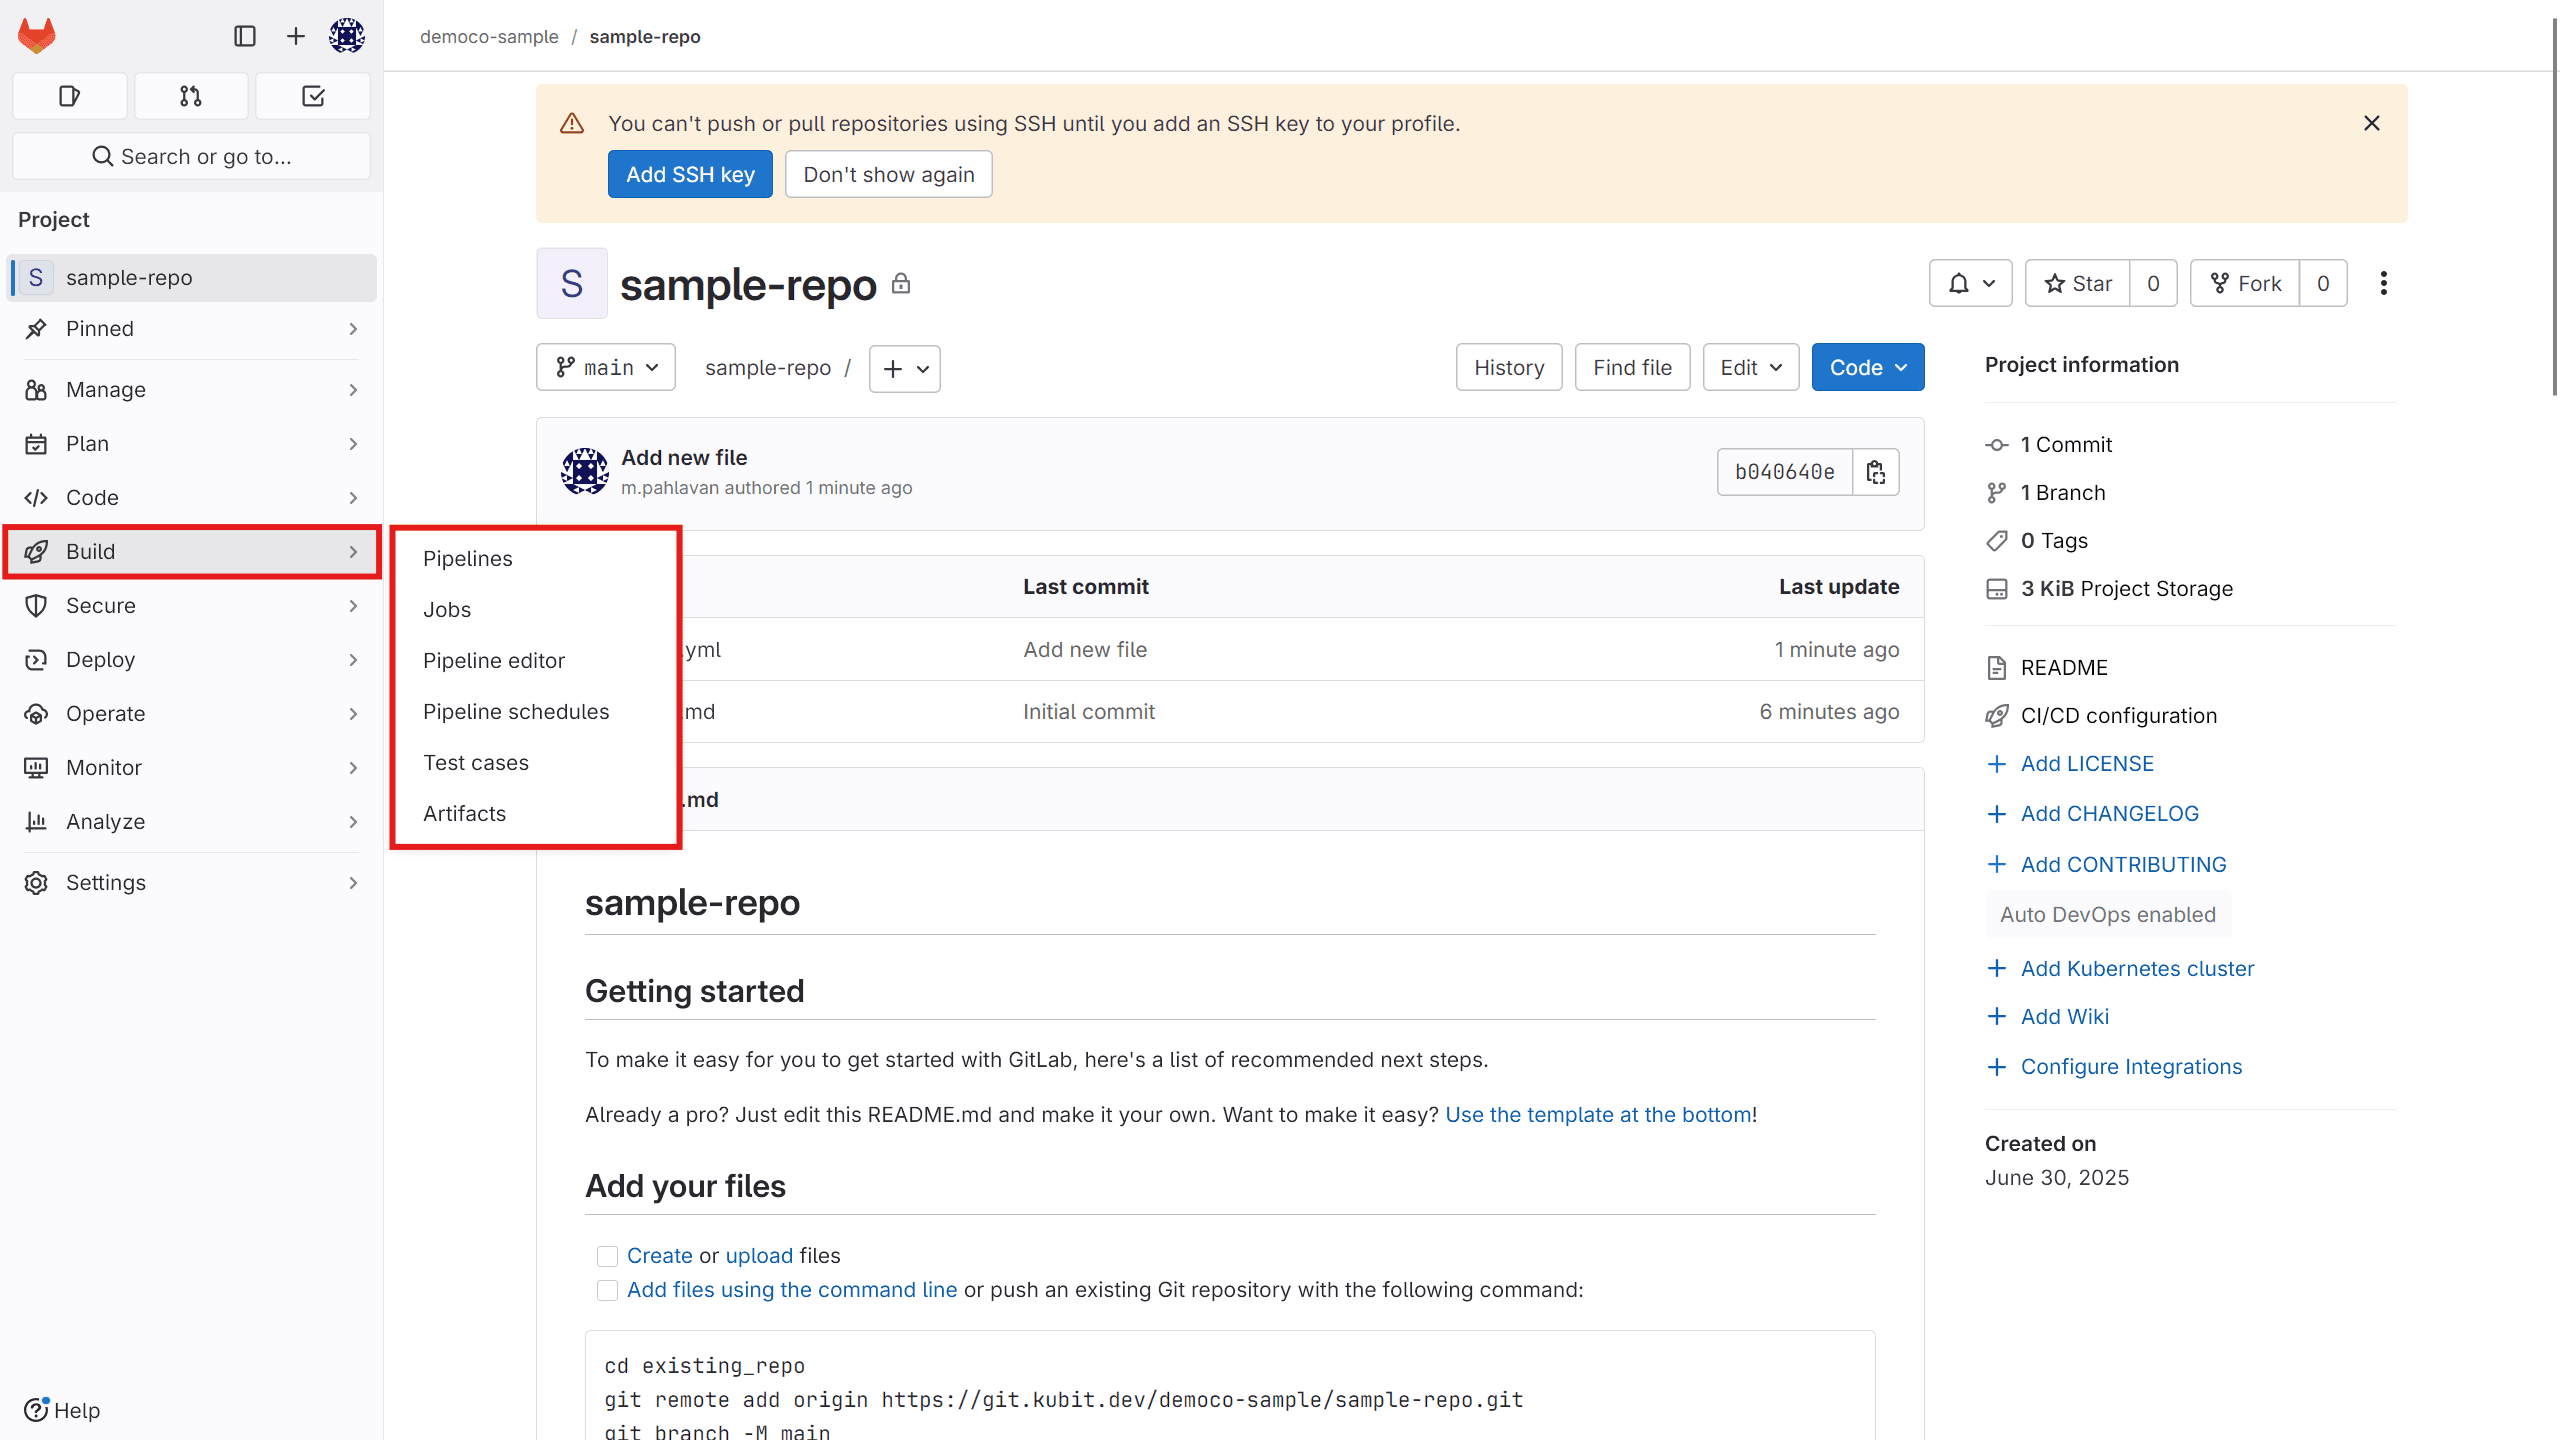The height and width of the screenshot is (1440, 2560).
Task: Dismiss the SSH warning banner
Action: pos(2372,123)
